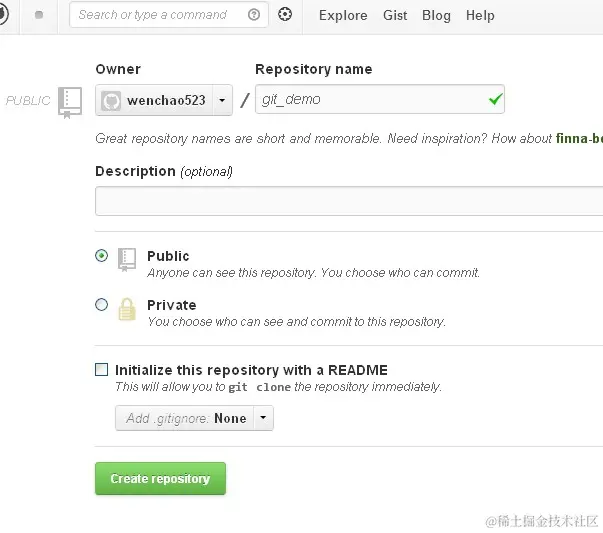The width and height of the screenshot is (603, 533).
Task: Open the advanced search gear icon
Action: (285, 14)
